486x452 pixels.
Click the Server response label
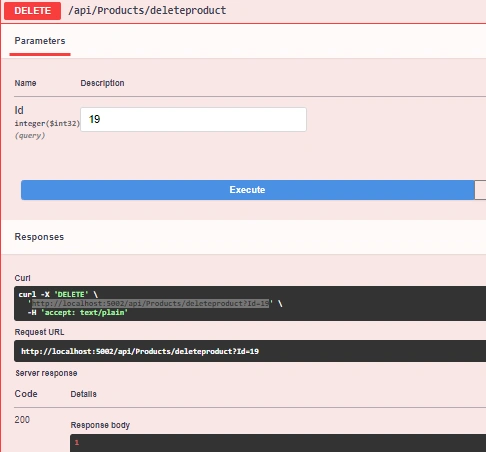(46, 373)
